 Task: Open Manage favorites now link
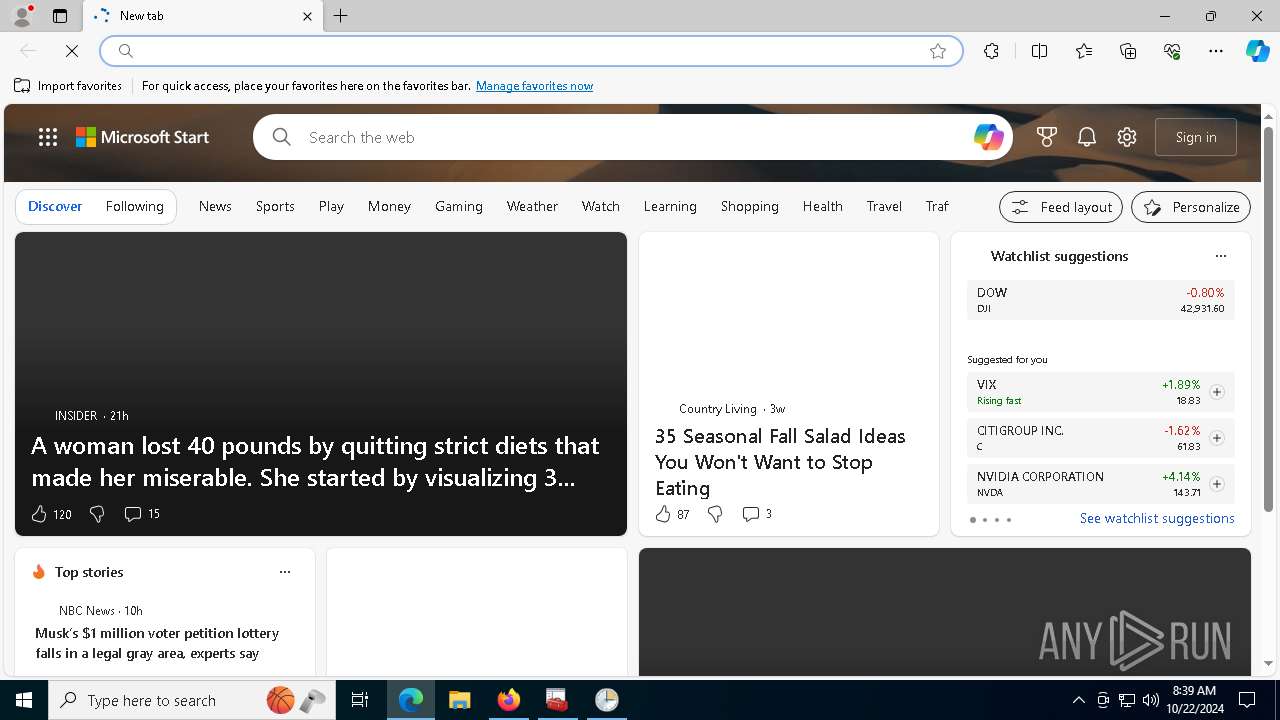pos(534,86)
